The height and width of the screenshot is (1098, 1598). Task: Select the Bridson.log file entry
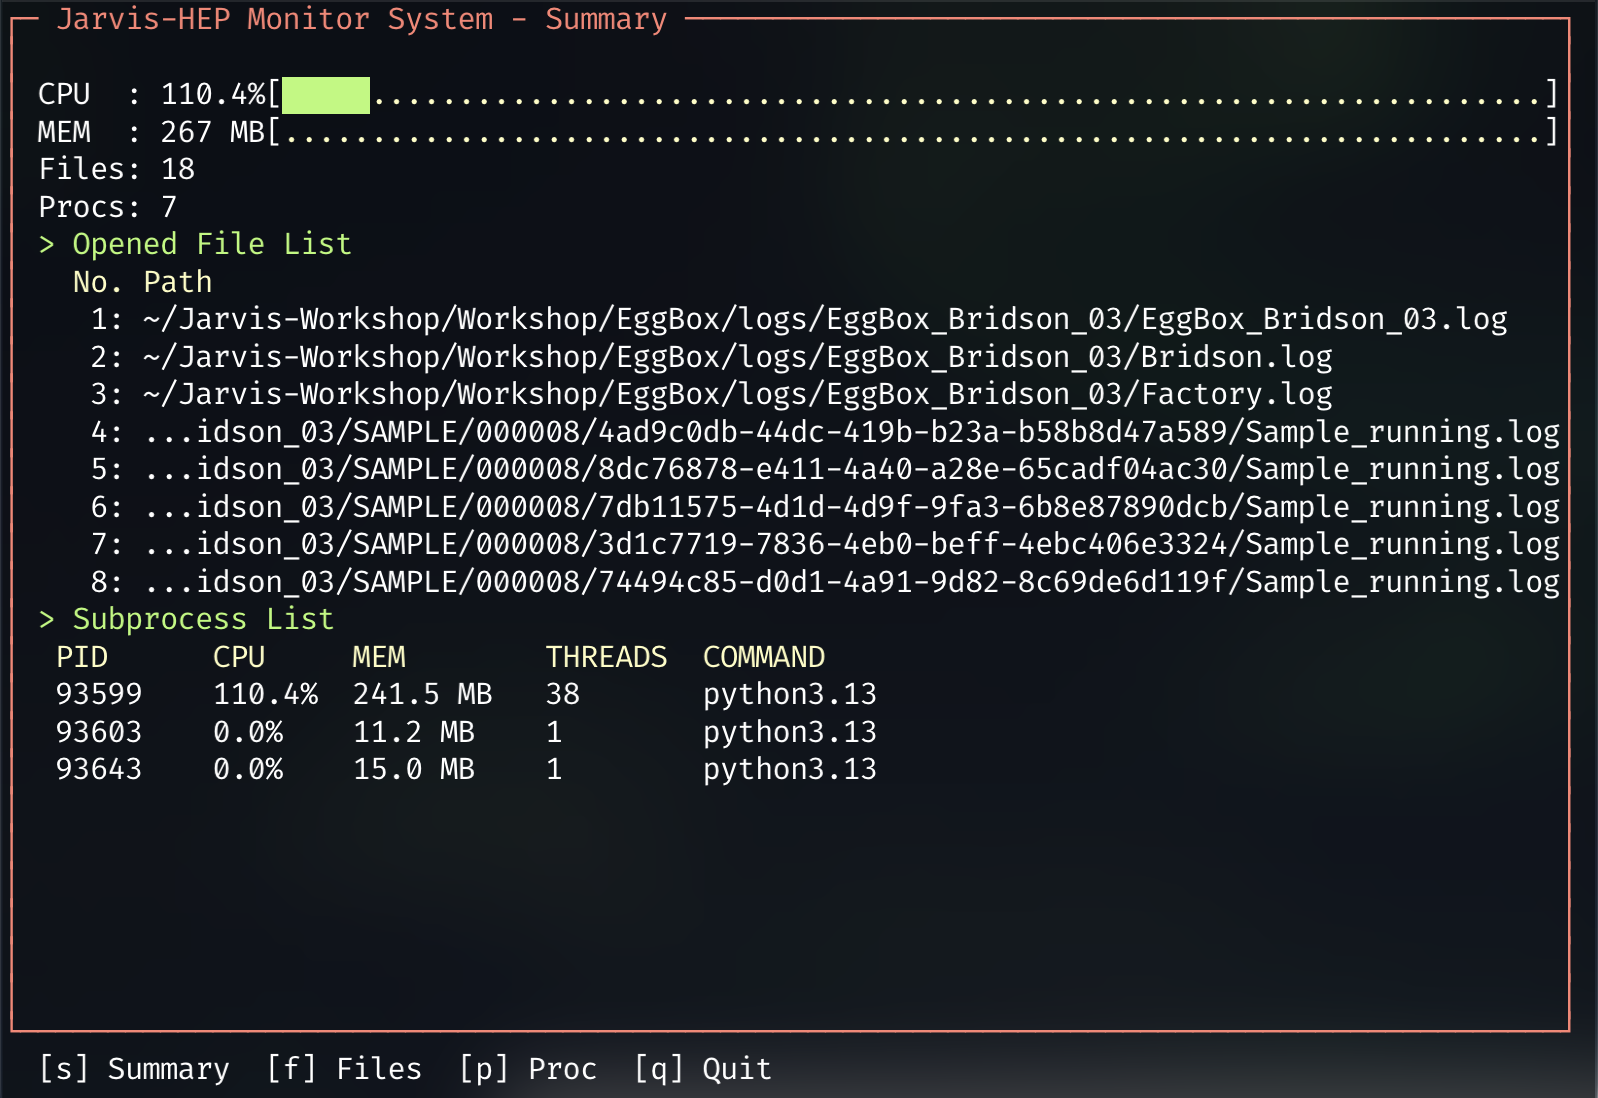737,357
